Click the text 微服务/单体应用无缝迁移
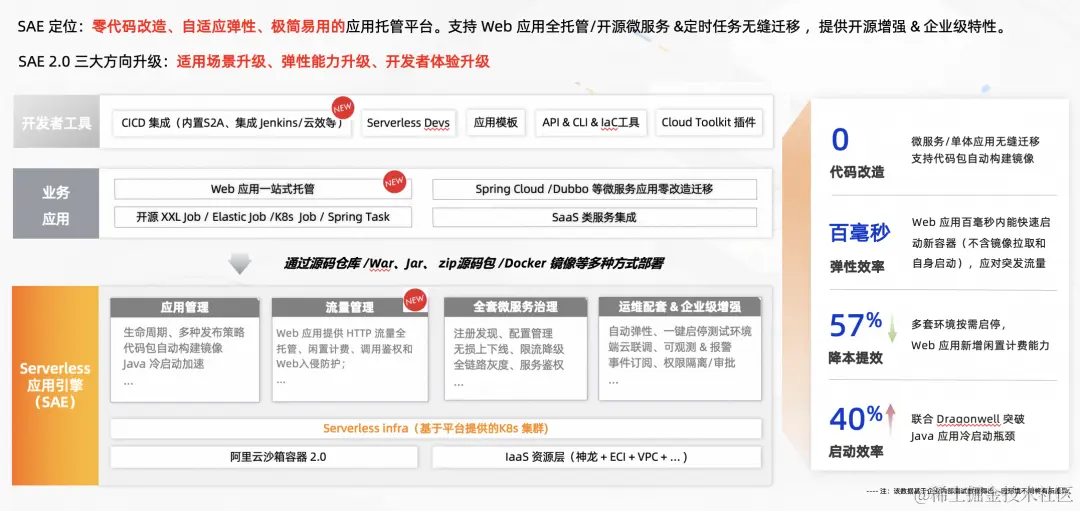This screenshot has width=1080, height=511. click(975, 141)
